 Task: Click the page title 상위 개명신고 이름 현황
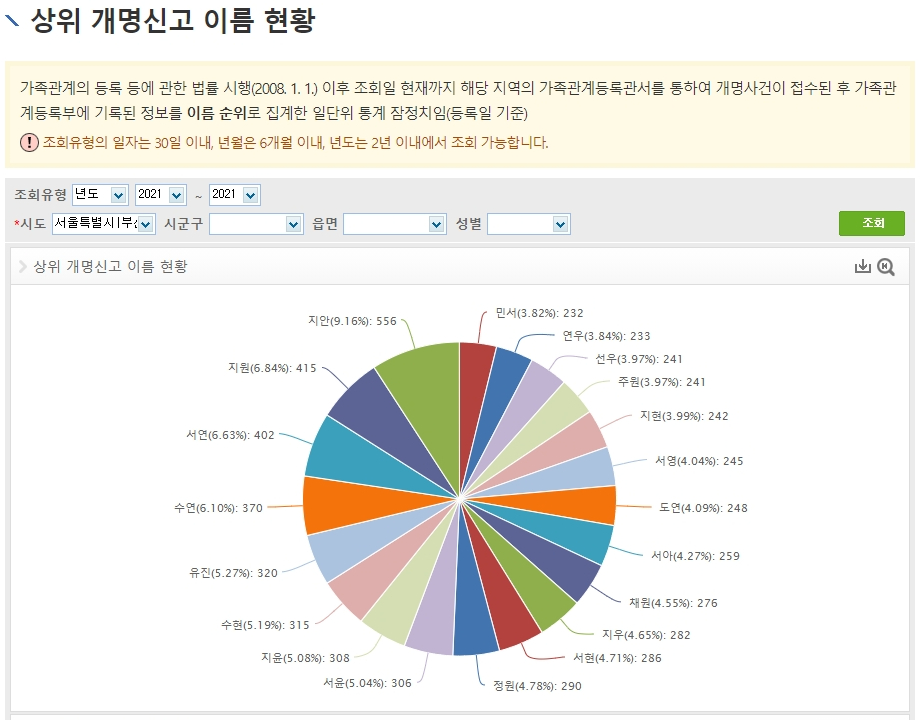pyautogui.click(x=173, y=21)
